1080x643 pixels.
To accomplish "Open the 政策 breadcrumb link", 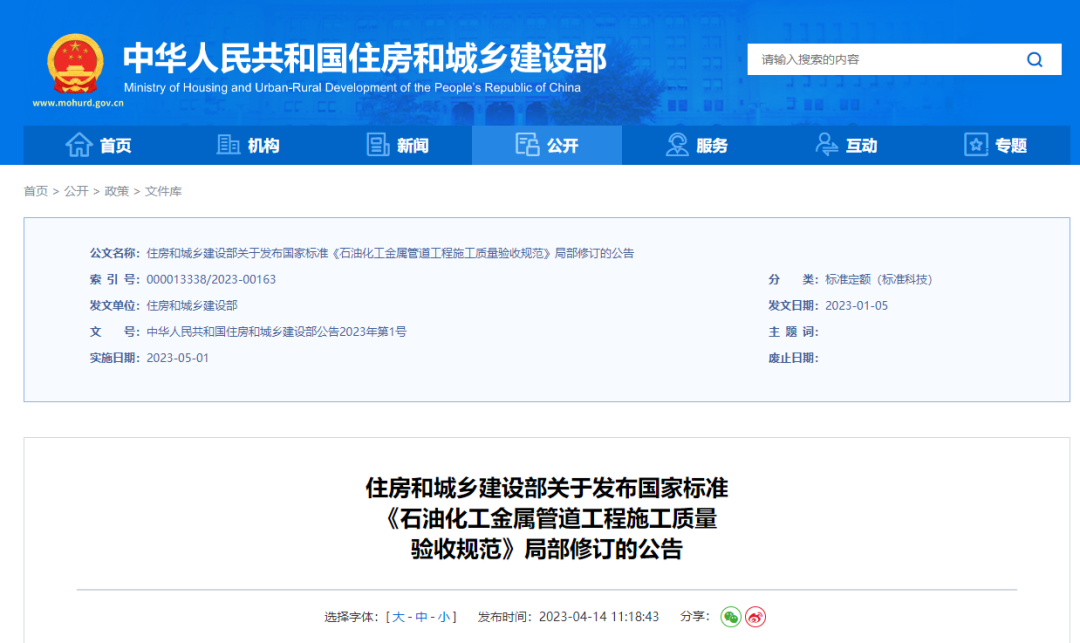I will coord(116,190).
